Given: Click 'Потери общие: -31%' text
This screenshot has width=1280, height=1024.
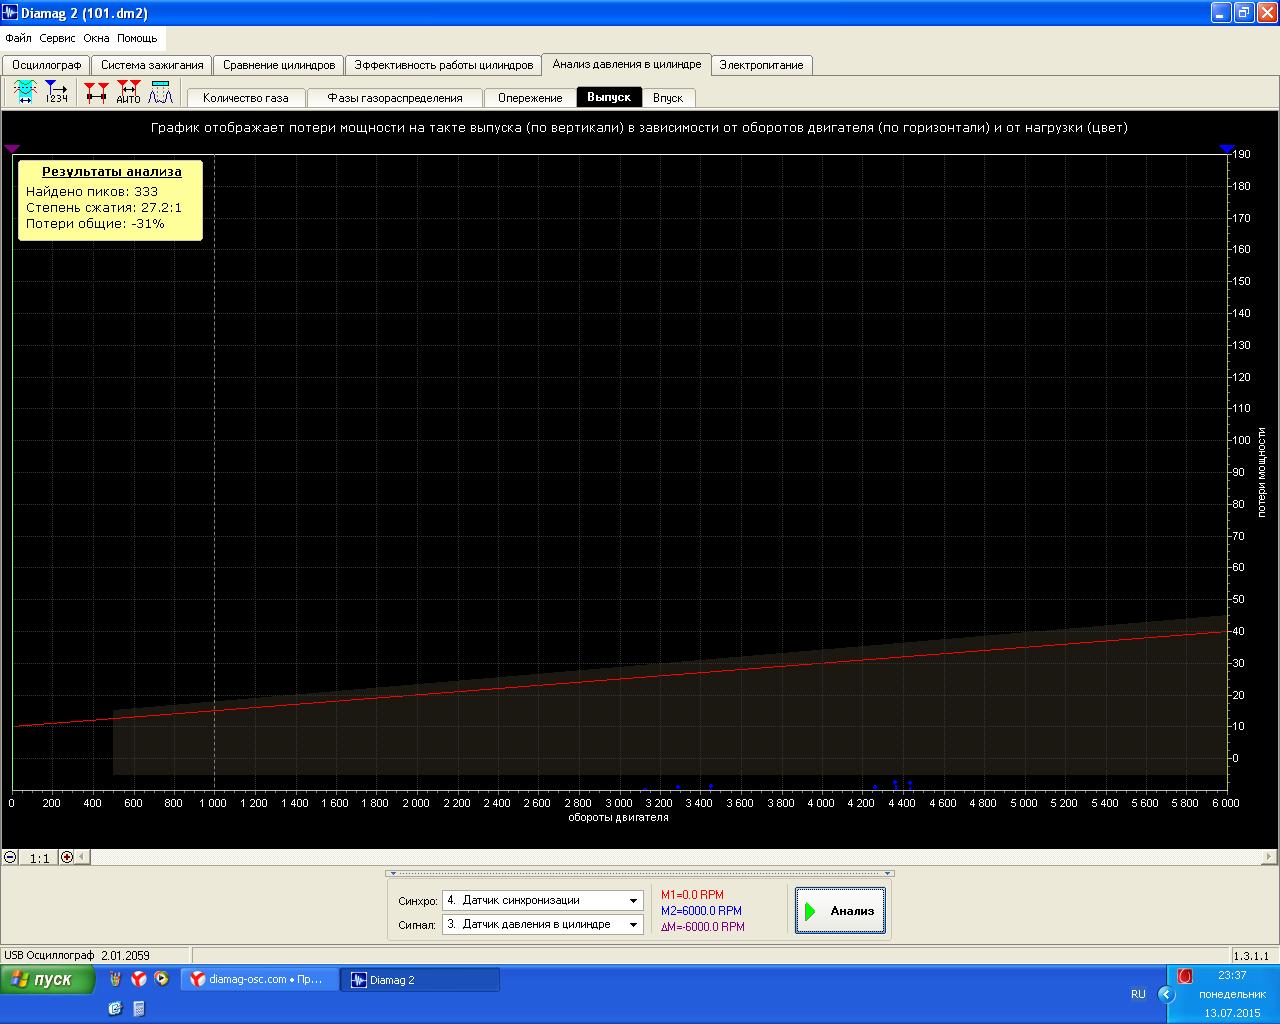Looking at the screenshot, I should [95, 224].
